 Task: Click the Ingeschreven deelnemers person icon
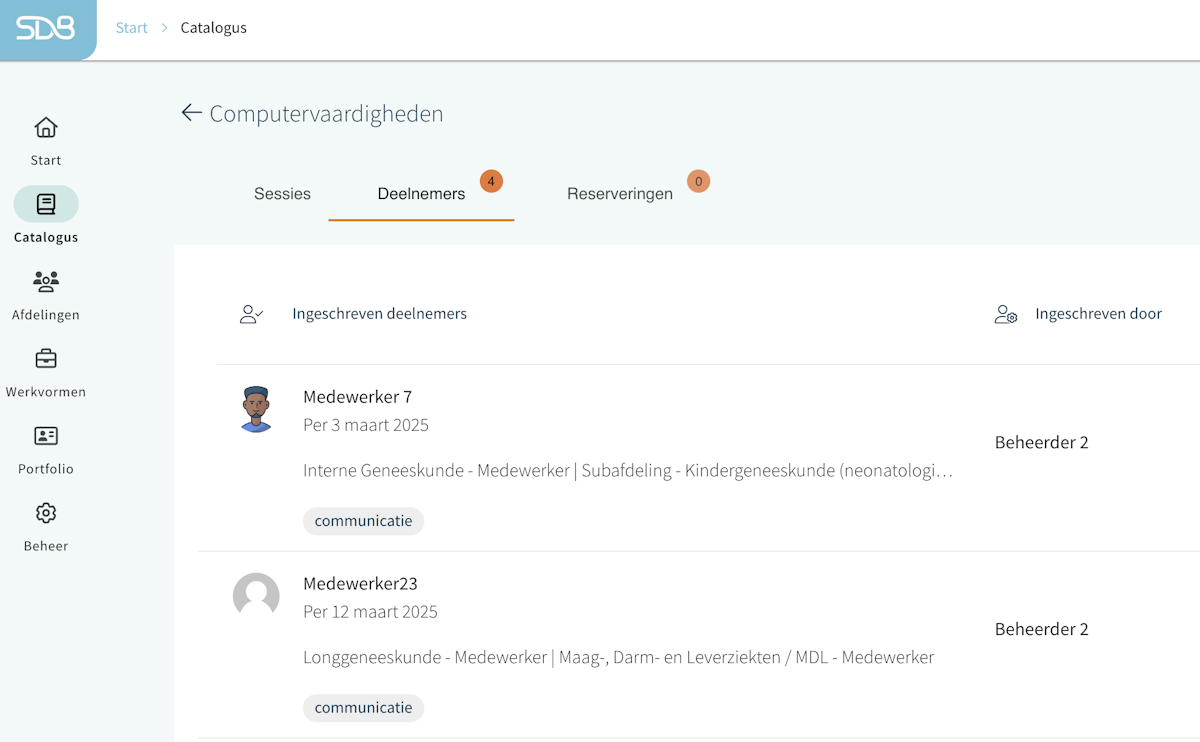[251, 314]
